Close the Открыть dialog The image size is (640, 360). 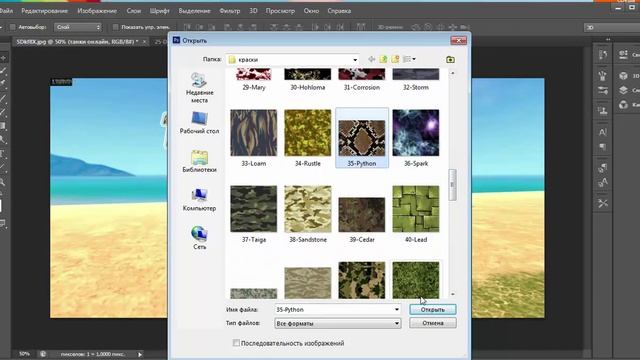(458, 40)
